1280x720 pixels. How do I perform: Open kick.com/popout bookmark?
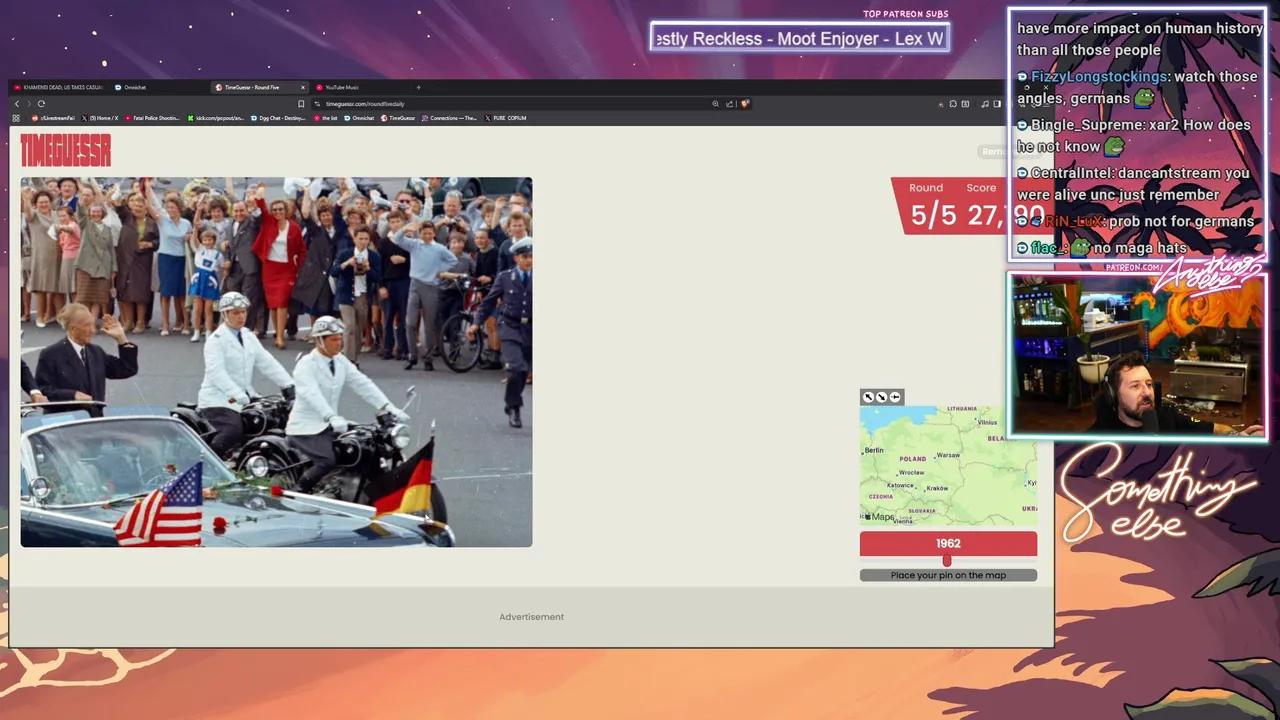[215, 118]
